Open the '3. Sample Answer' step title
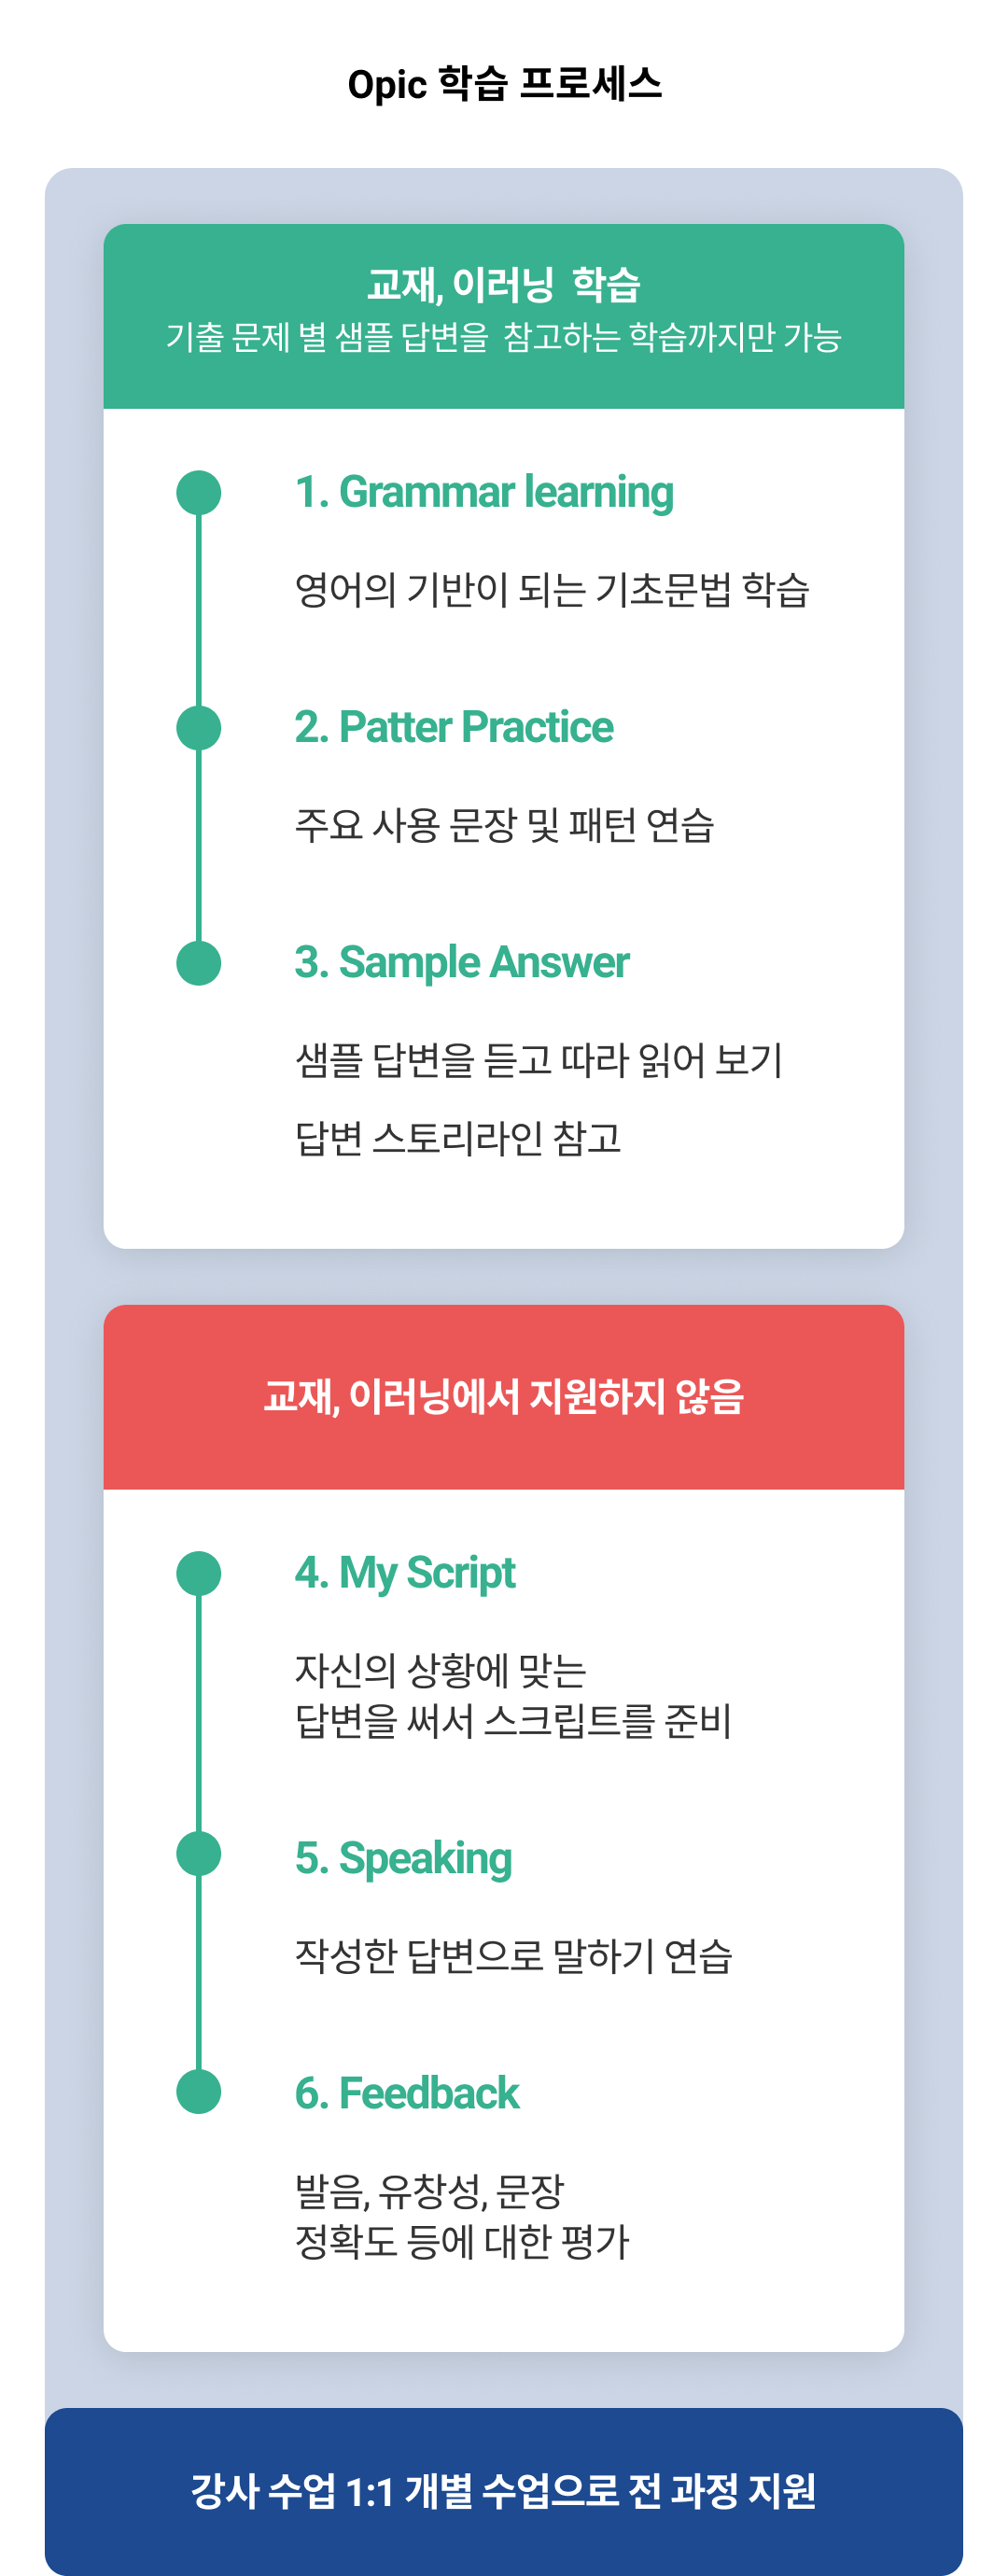 [x=462, y=962]
